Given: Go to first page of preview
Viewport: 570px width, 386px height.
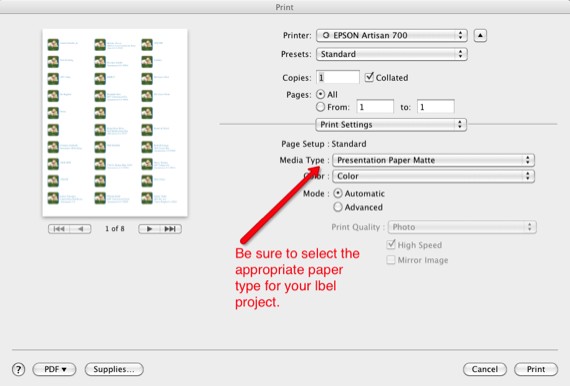Looking at the screenshot, I should tap(59, 229).
